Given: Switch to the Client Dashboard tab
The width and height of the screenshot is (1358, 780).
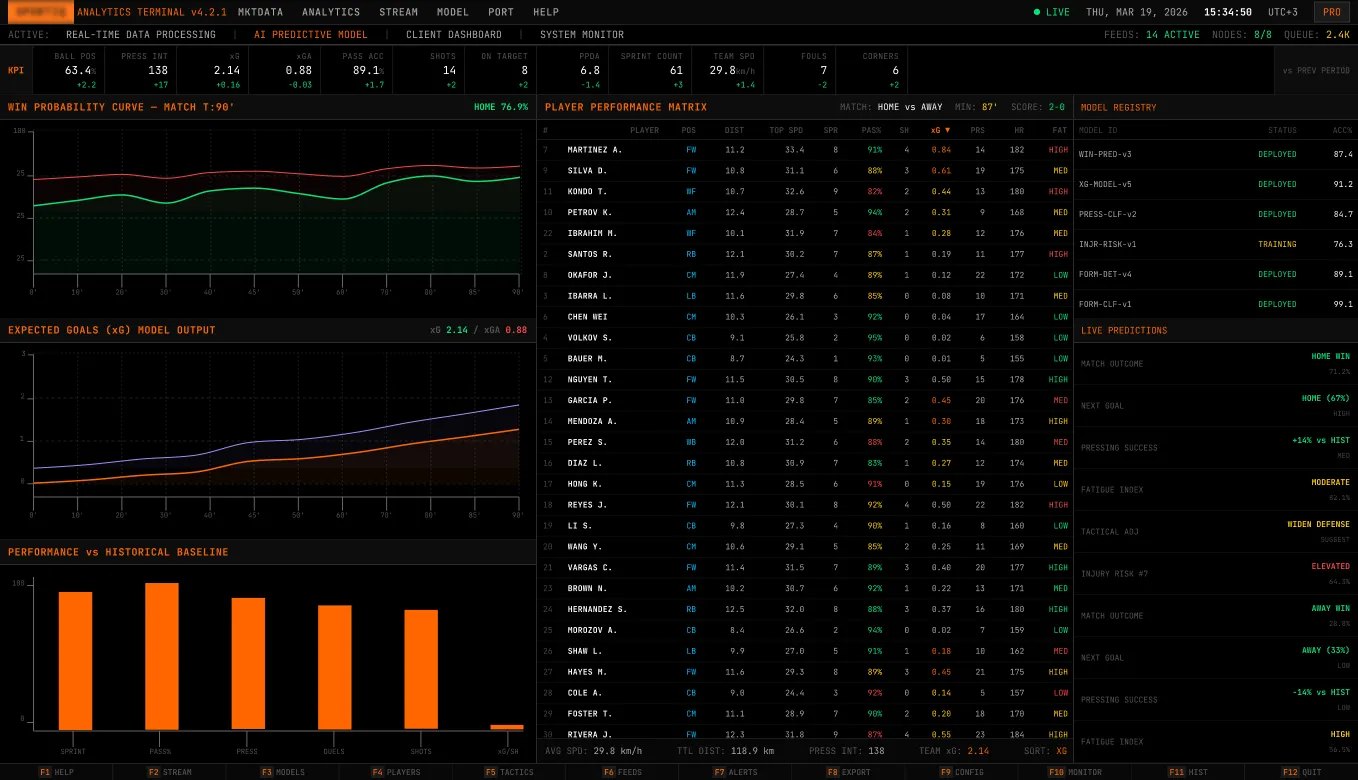Looking at the screenshot, I should (454, 35).
